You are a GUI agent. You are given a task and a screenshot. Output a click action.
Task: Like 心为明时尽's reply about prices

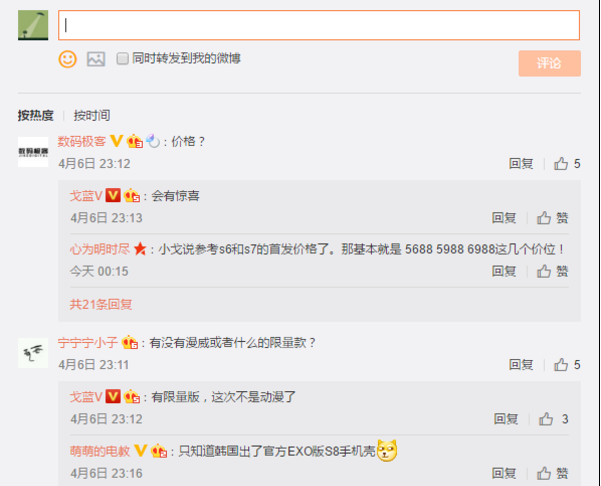coord(552,271)
